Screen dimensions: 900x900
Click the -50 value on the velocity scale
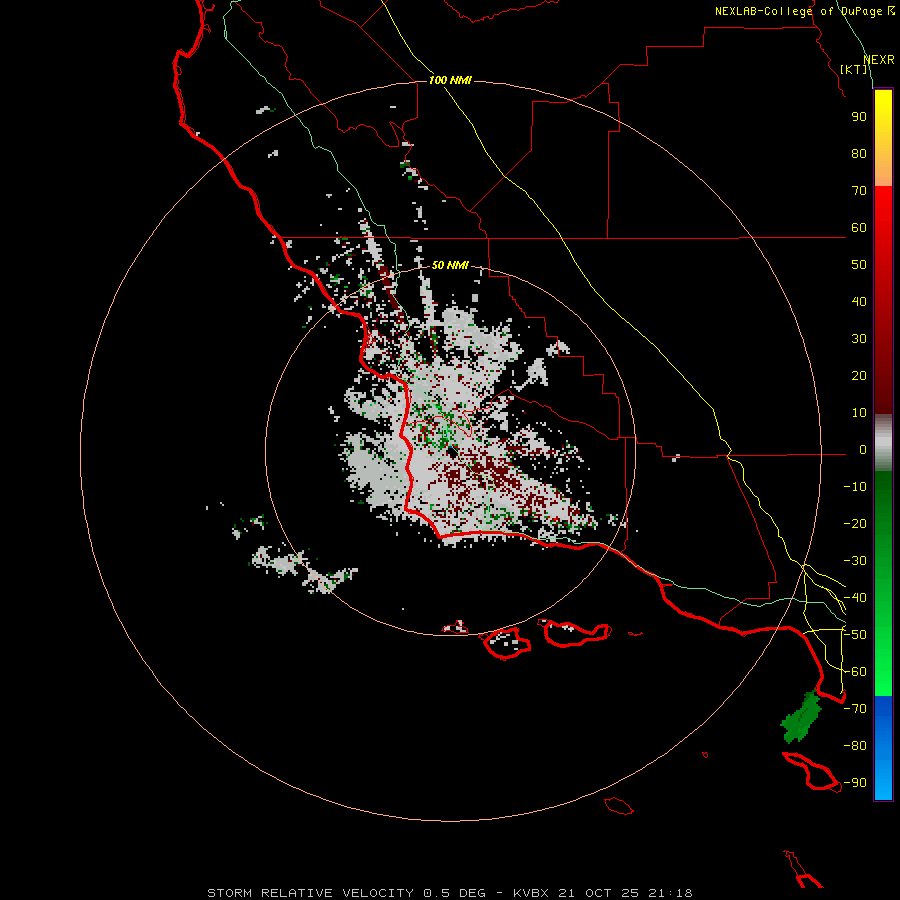855,635
